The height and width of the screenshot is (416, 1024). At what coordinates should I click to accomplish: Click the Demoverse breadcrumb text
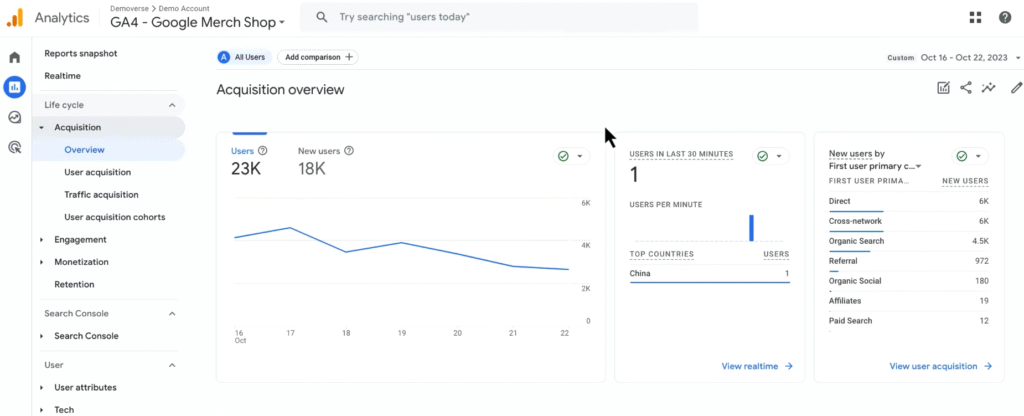[x=129, y=8]
